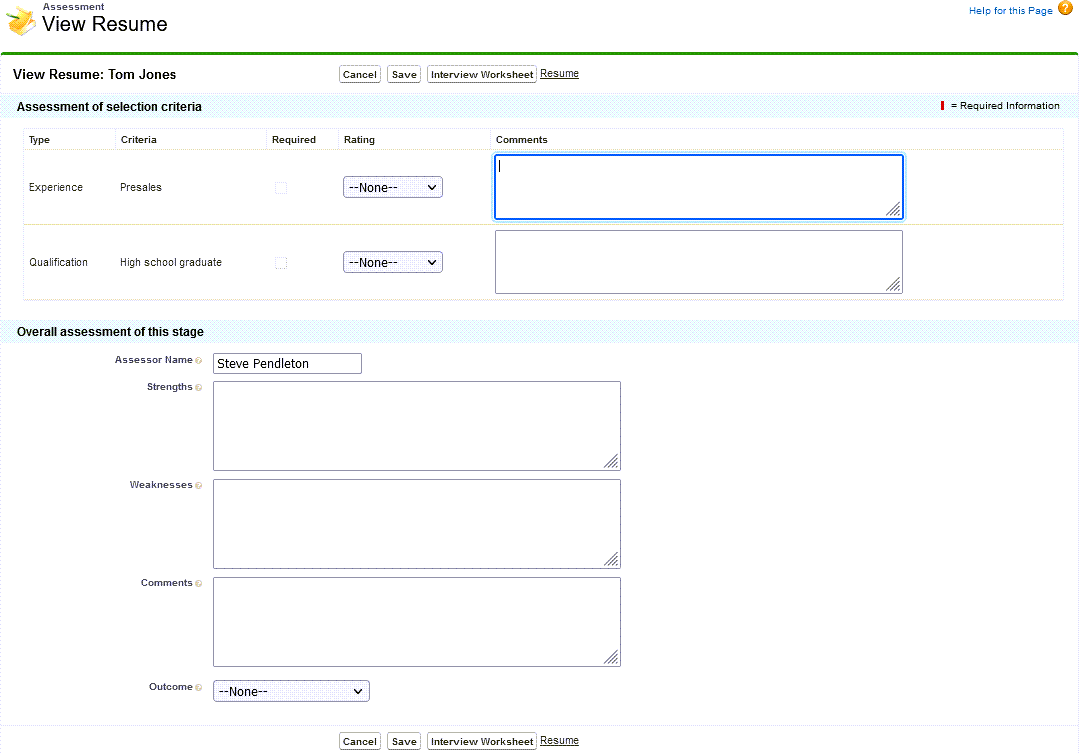Click help icon next to Assessor Name
This screenshot has width=1079, height=756.
coord(199,360)
